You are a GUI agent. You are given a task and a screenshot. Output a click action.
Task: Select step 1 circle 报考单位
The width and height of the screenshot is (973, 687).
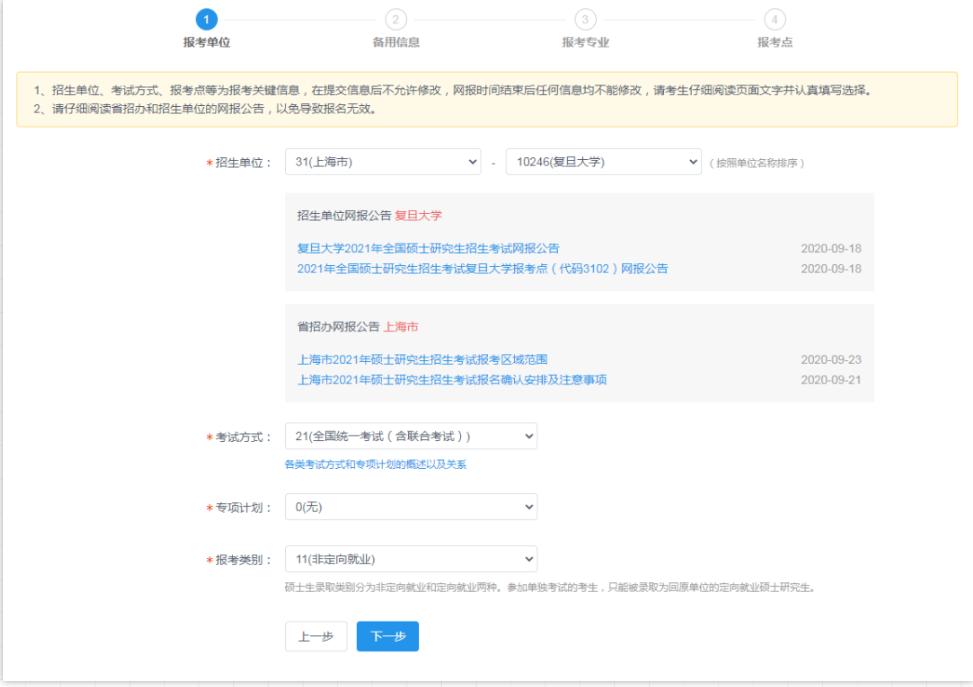207,20
